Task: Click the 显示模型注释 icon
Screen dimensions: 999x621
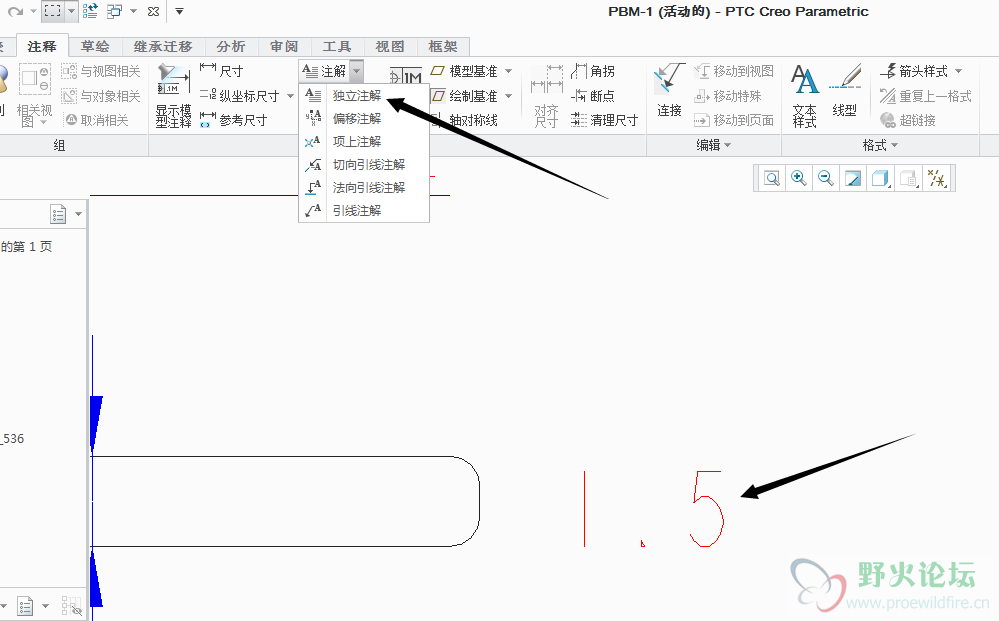Action: coord(174,96)
